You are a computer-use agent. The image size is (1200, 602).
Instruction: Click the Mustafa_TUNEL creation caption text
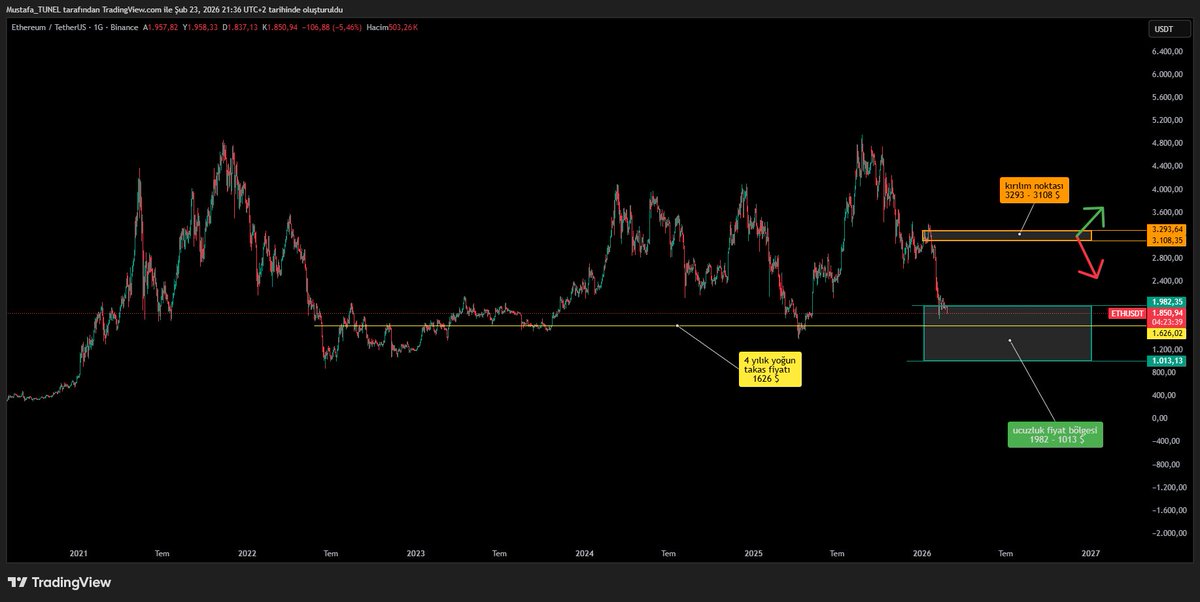[174, 8]
